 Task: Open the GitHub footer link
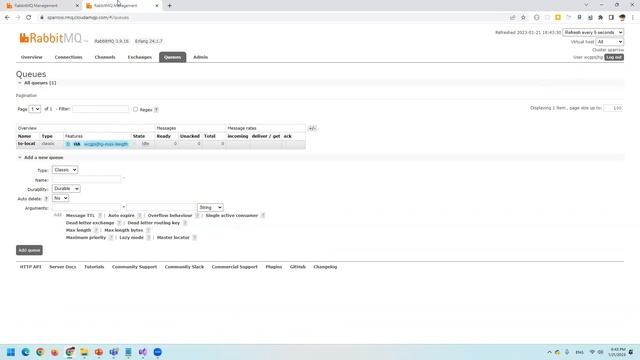298,267
